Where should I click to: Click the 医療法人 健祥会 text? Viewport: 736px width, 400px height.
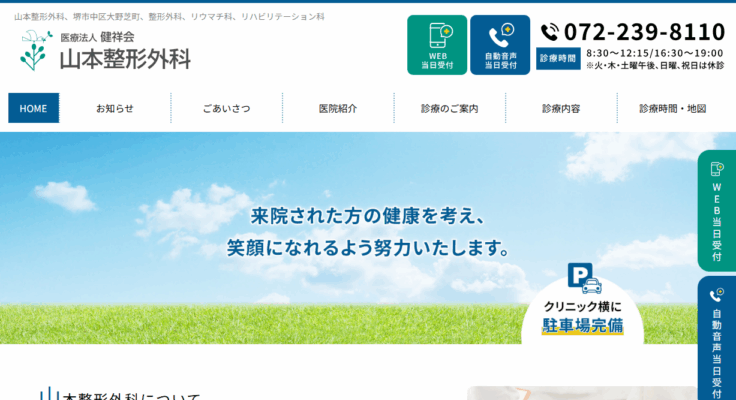tap(98, 37)
